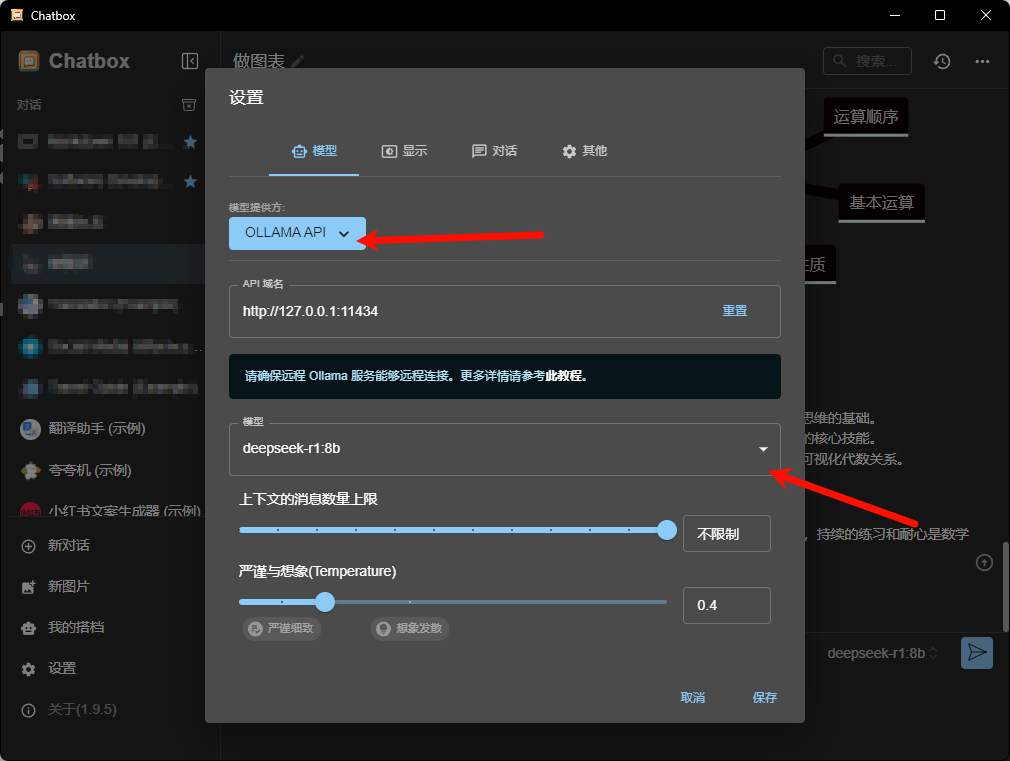Expand the deepseek-r1:8b model dropdown
The height and width of the screenshot is (761, 1010).
[x=763, y=449]
